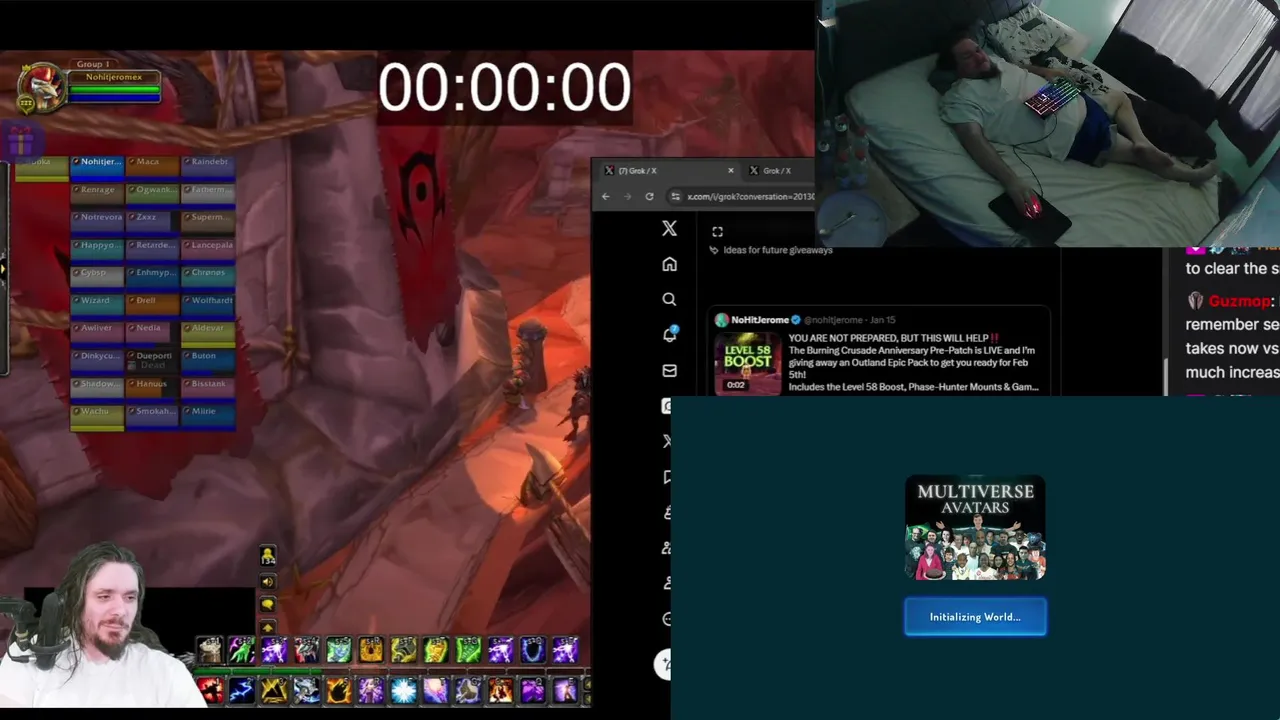Open X notifications bell icon
The image size is (1280, 720).
coord(669,334)
